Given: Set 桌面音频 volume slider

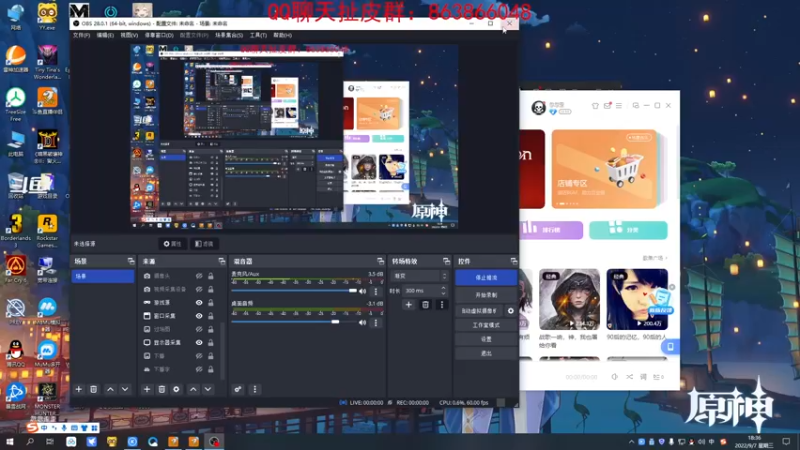Looking at the screenshot, I should tap(292, 322).
